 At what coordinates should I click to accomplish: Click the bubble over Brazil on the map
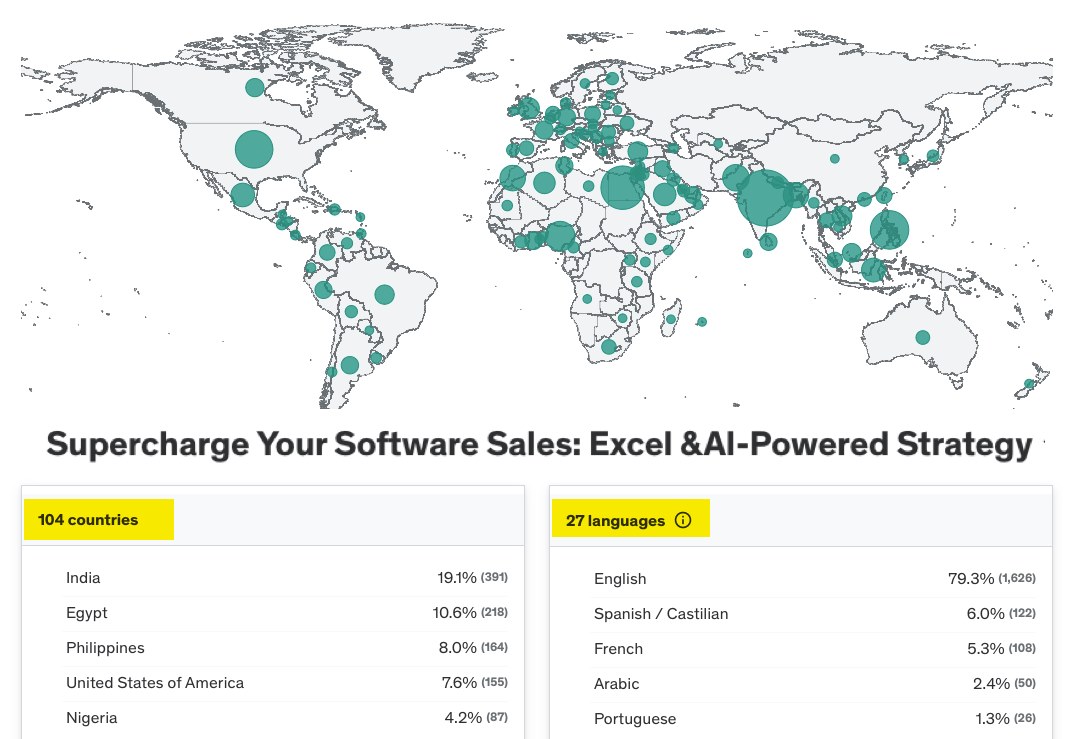pyautogui.click(x=383, y=294)
